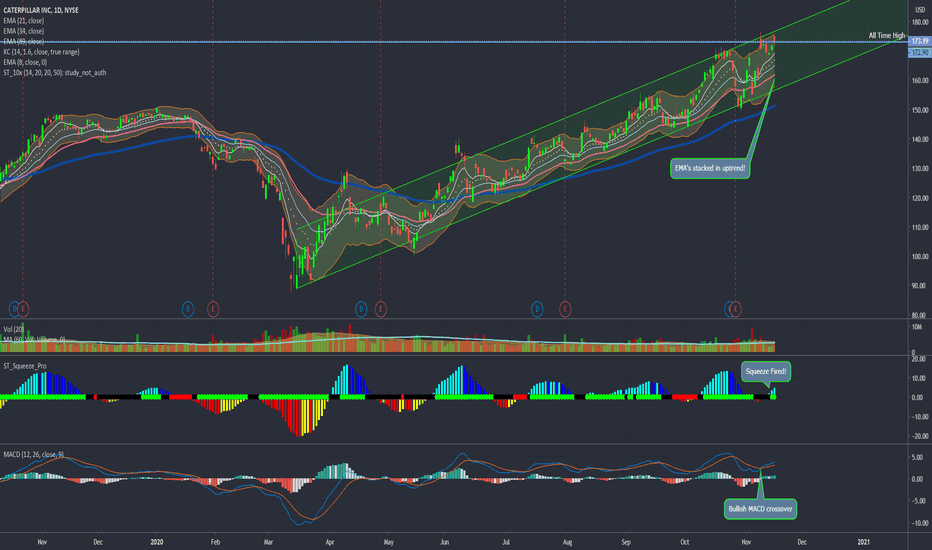The width and height of the screenshot is (932, 550).
Task: Click the 10M volume axis label
Action: click(x=917, y=327)
